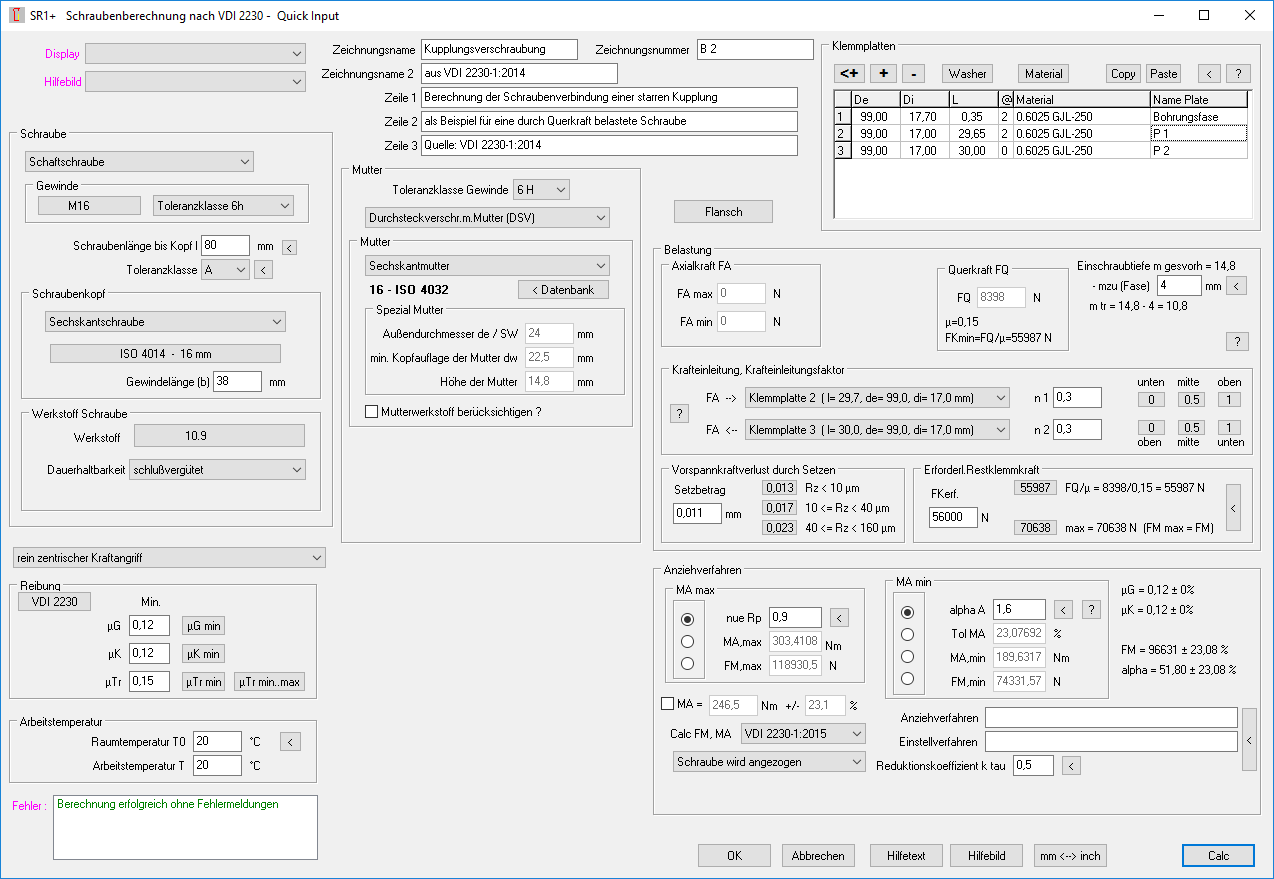The image size is (1274, 879).
Task: Open the 'Calc FM, MA' VDI 2230-1:2015 dropdown
Action: [802, 734]
